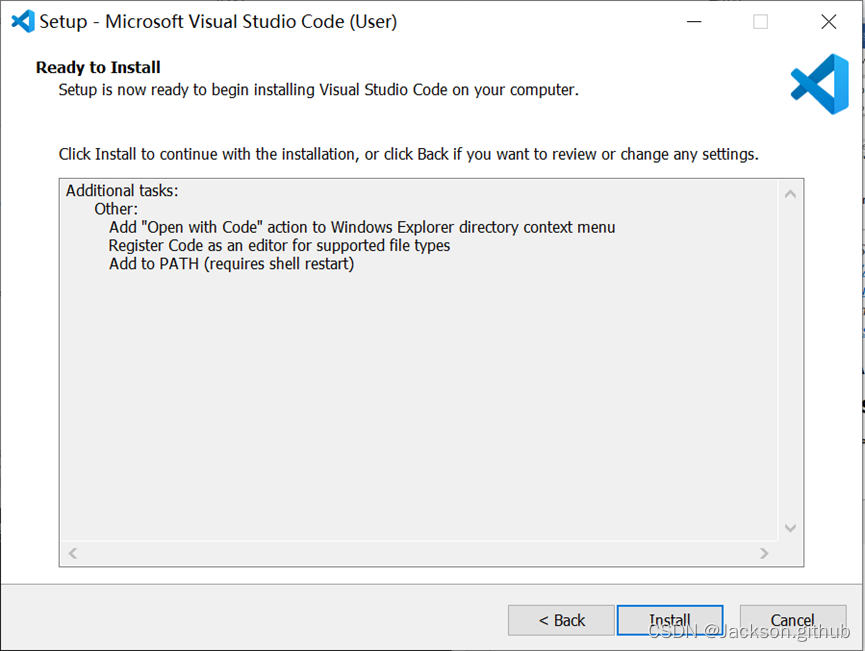Maximize the Setup window
Screen dimensions: 865x651
(760, 21)
